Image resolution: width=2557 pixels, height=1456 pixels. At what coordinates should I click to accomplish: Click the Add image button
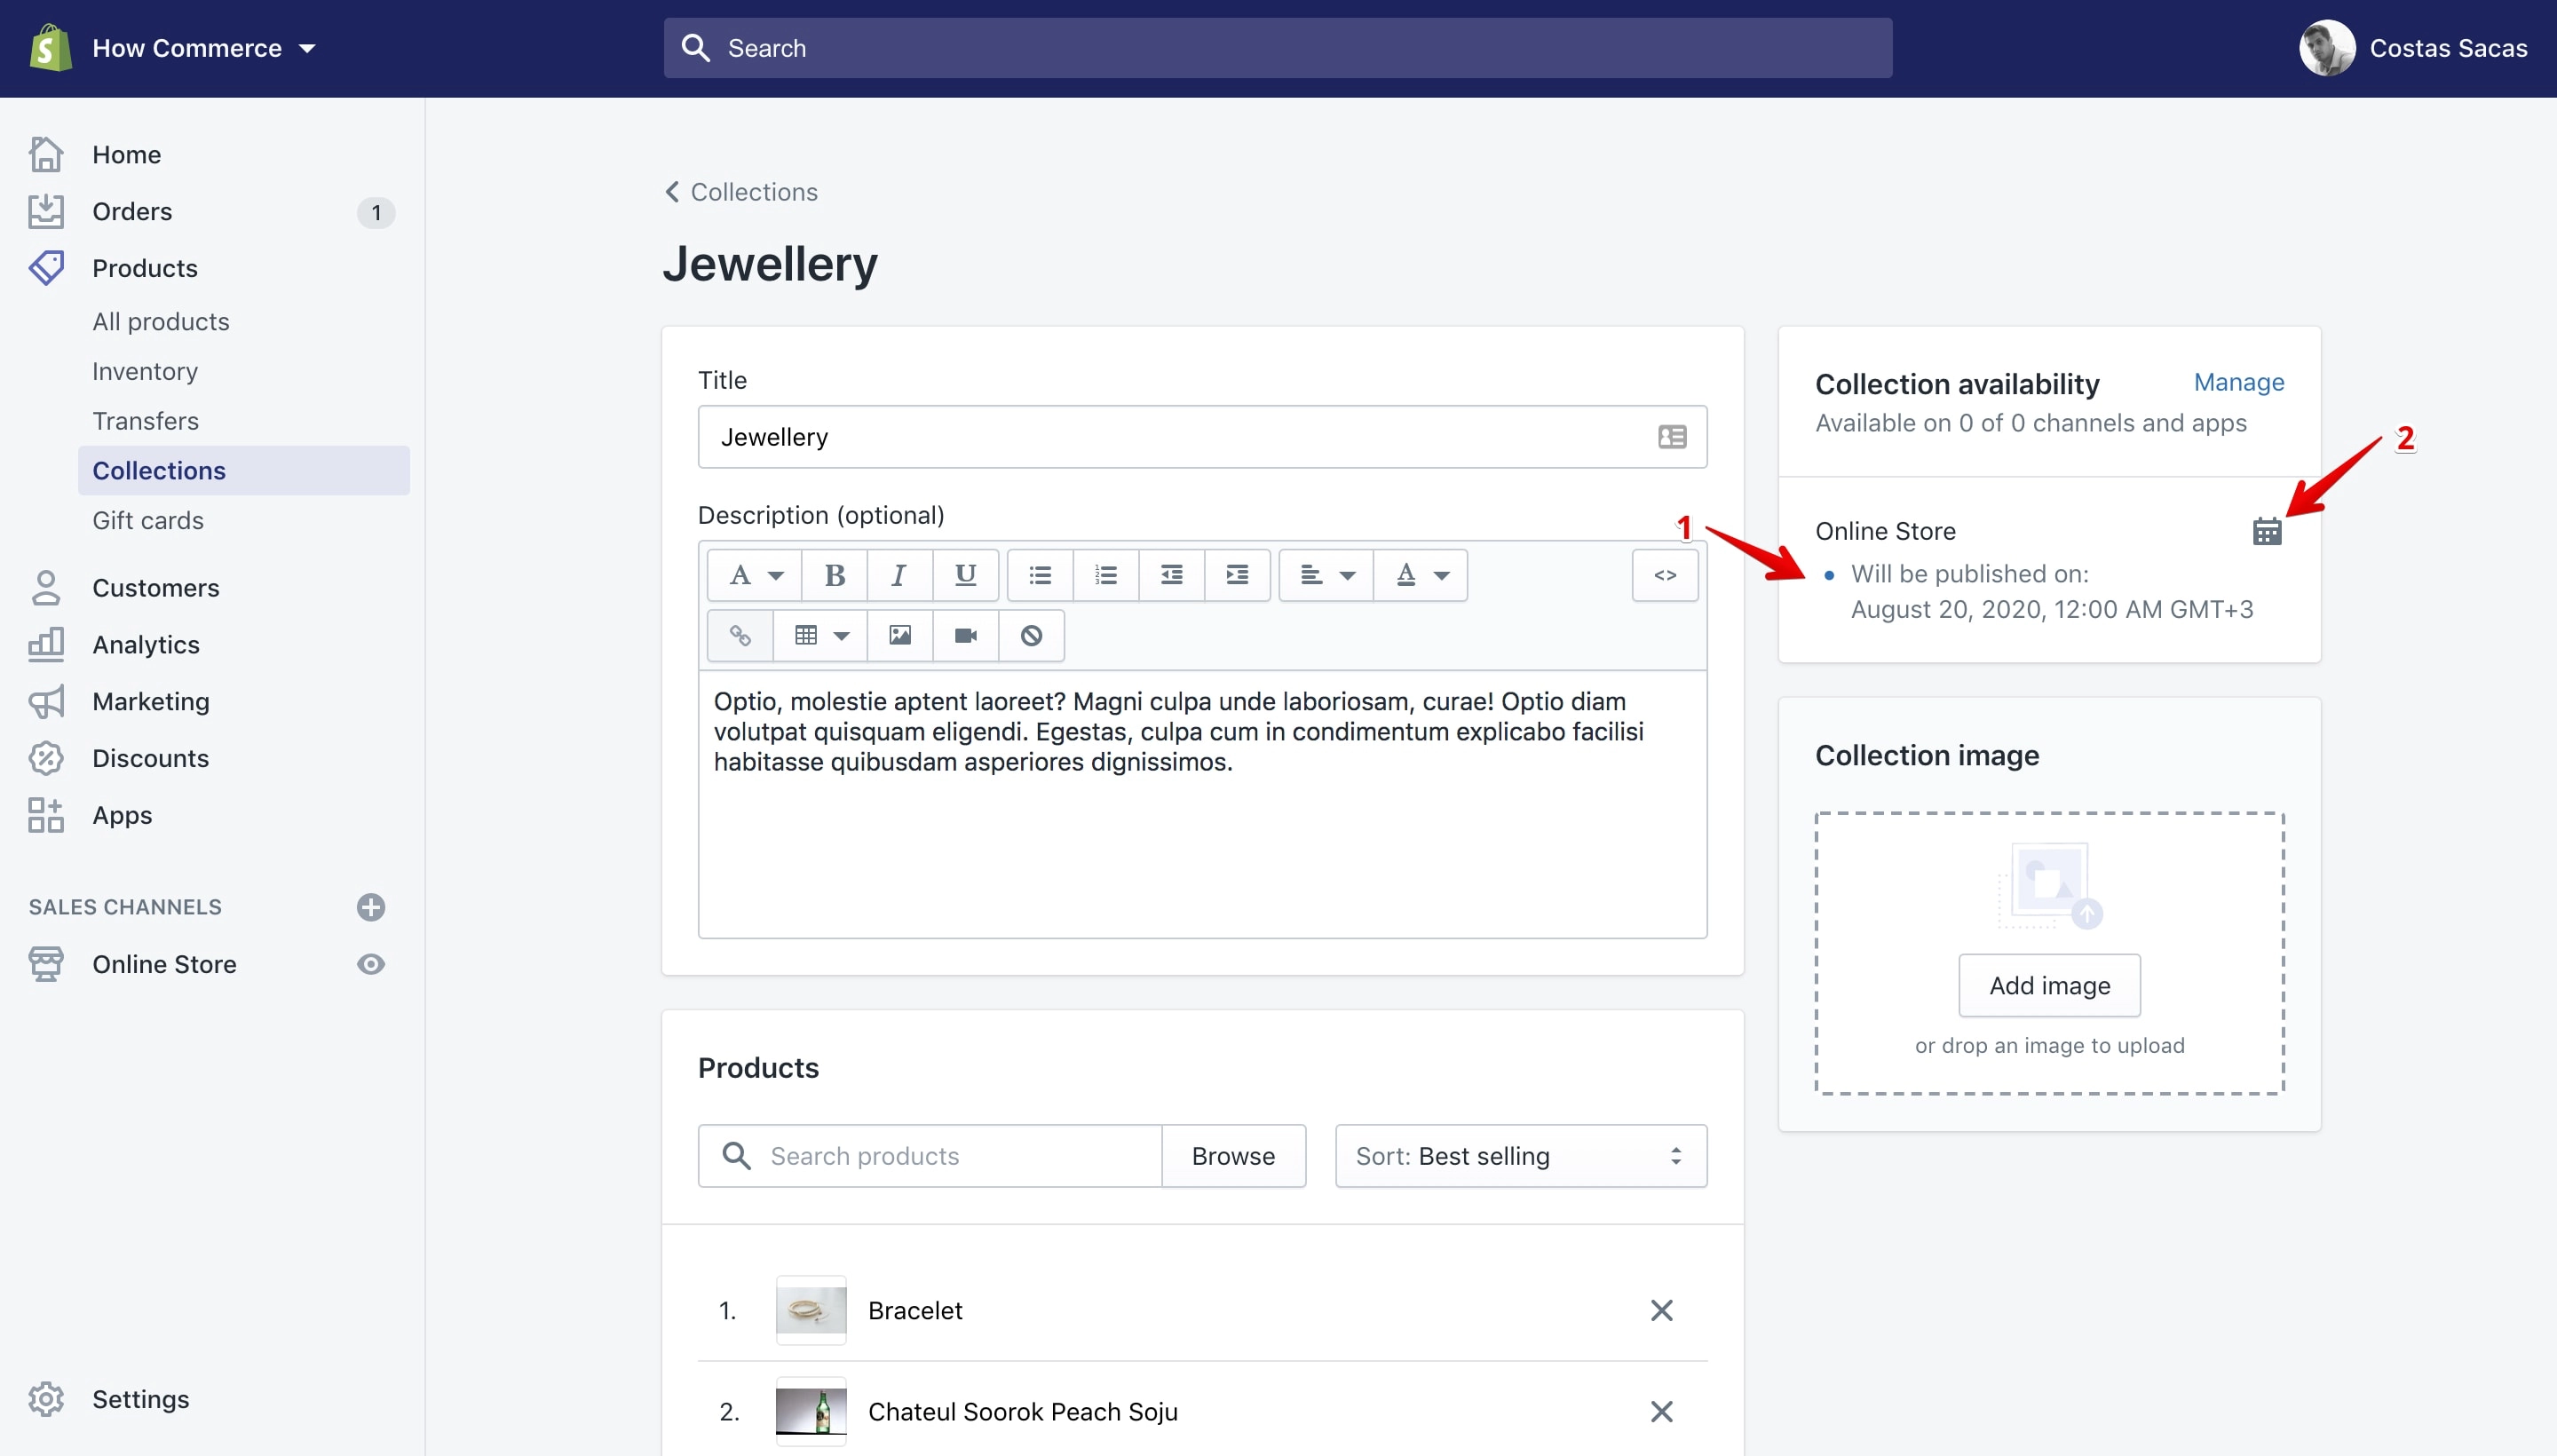(2049, 985)
